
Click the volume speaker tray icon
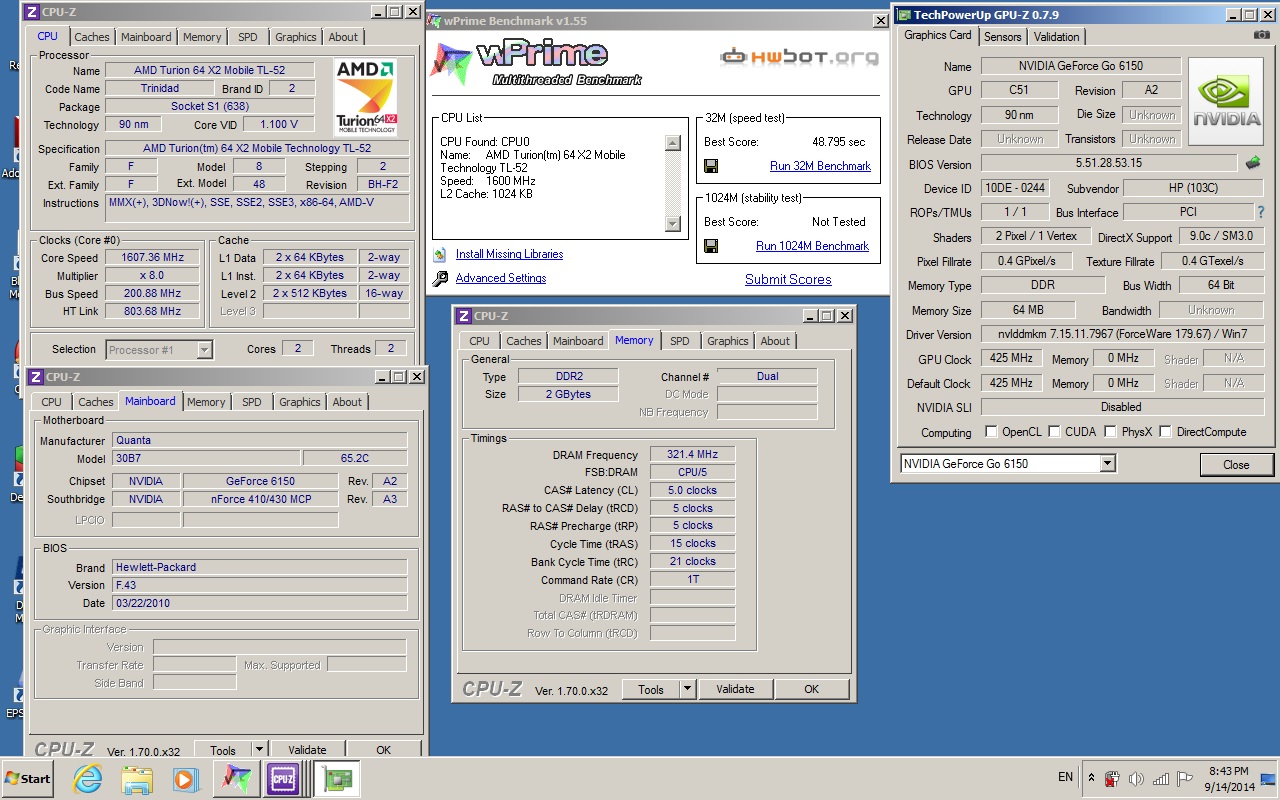1136,779
